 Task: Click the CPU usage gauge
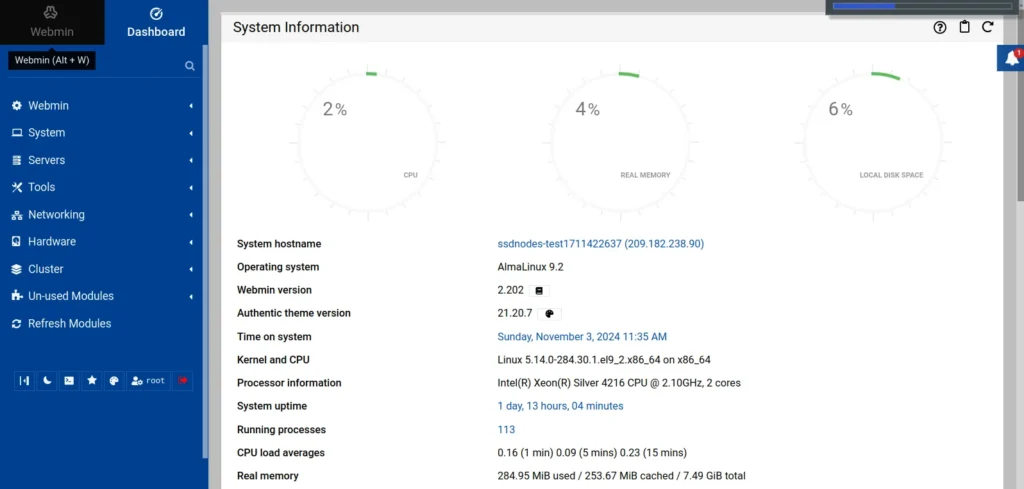[x=368, y=142]
